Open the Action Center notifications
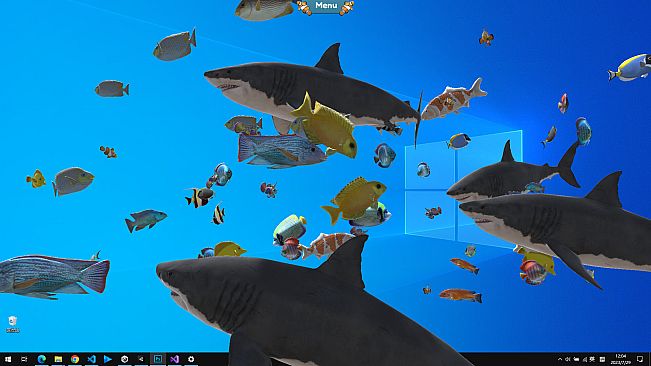 click(x=640, y=359)
